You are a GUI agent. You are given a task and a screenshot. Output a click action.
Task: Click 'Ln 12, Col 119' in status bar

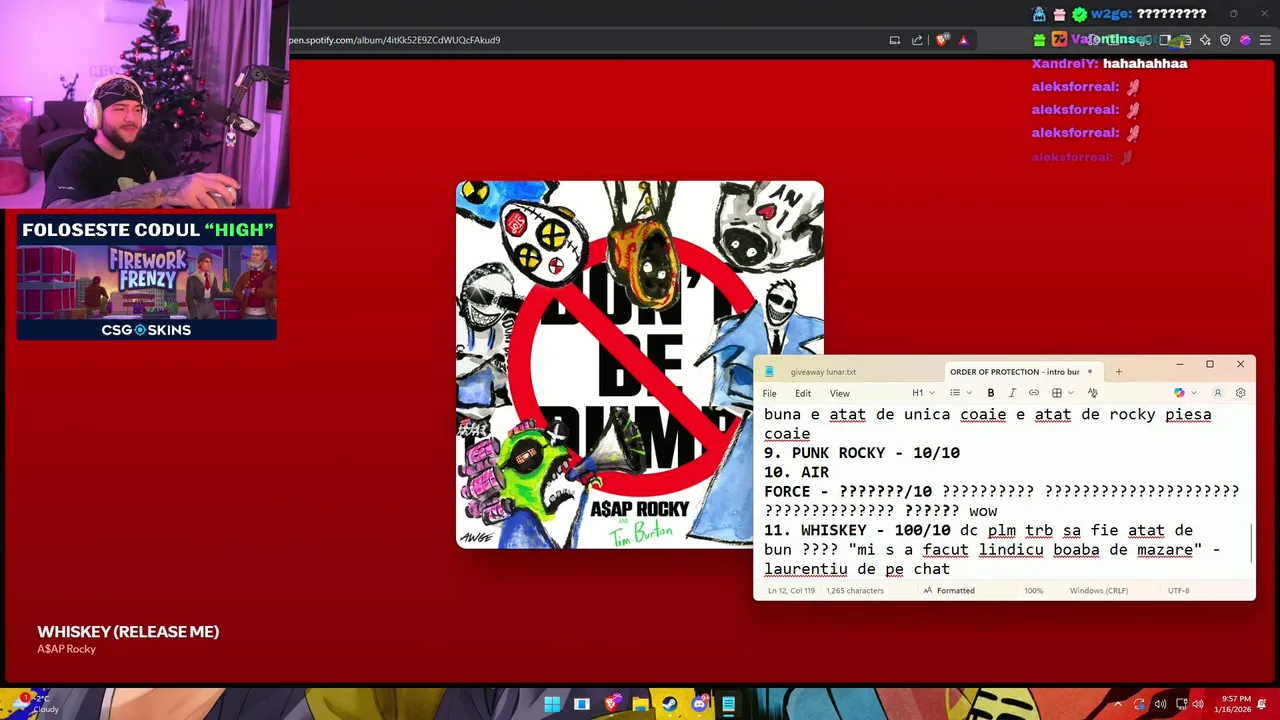pyautogui.click(x=791, y=591)
